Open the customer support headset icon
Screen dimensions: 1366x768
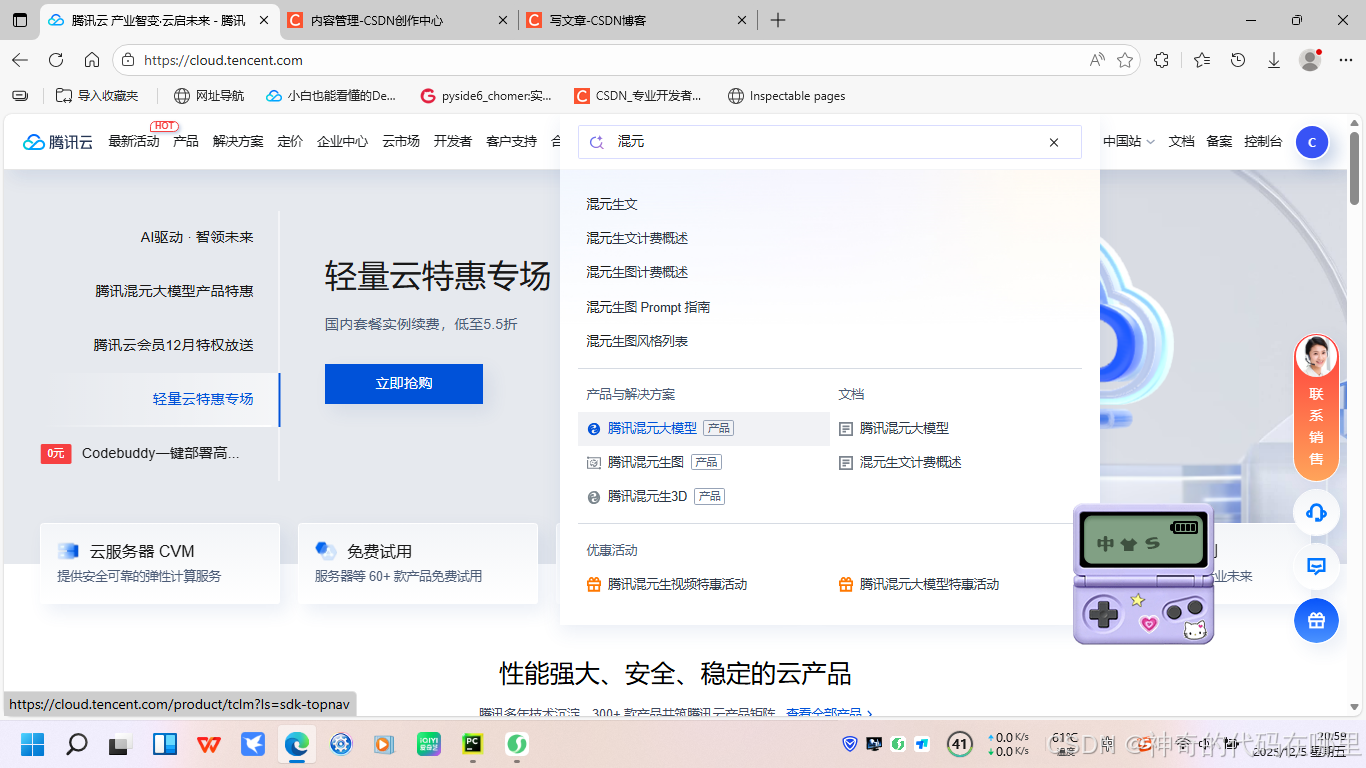click(x=1316, y=512)
